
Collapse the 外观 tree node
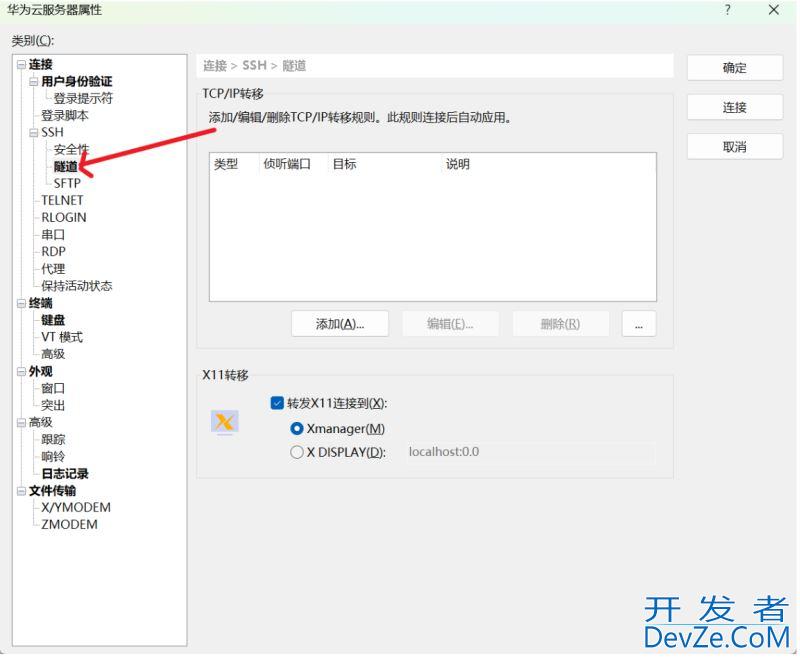[21, 371]
